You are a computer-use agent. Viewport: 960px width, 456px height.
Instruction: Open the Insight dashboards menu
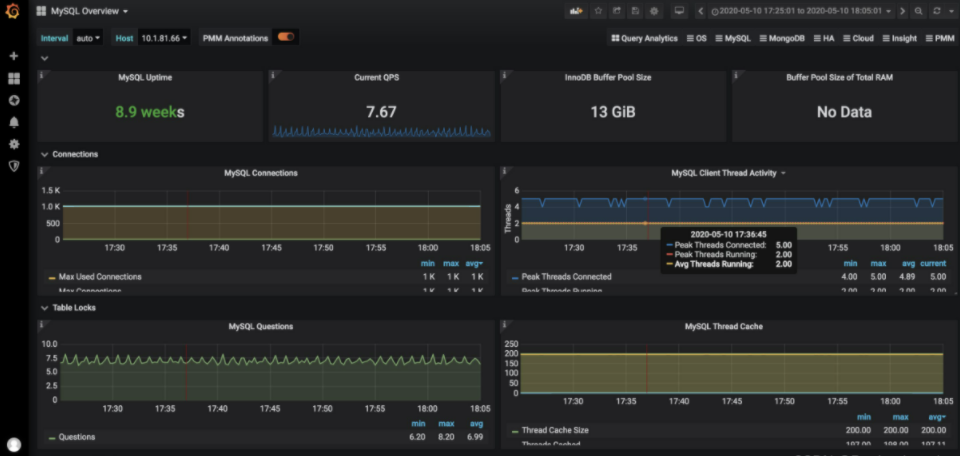click(899, 38)
